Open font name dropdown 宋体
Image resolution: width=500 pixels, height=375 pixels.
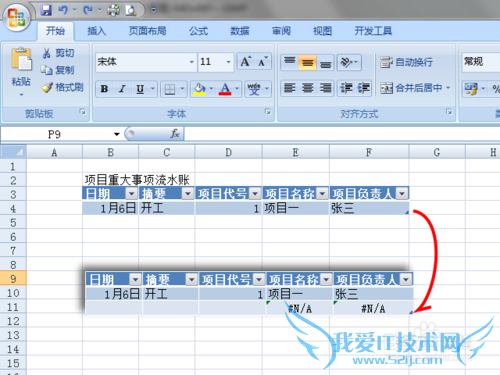pos(192,62)
